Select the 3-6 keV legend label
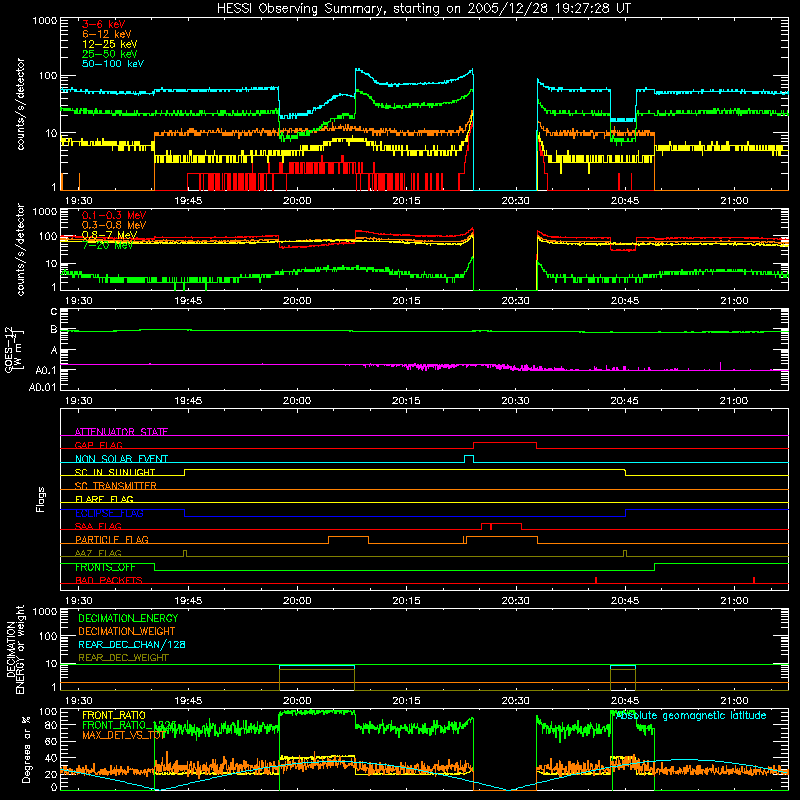The height and width of the screenshot is (800, 800). click(104, 24)
